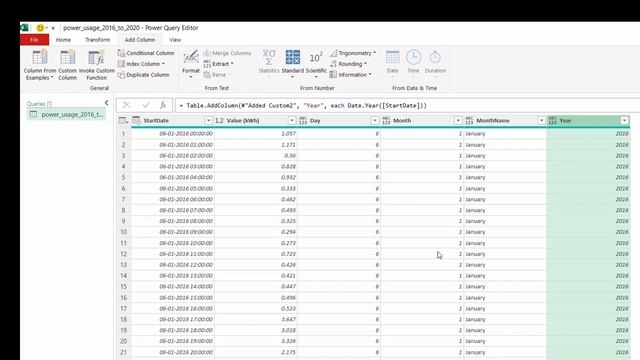
Task: Open Standard number operations
Action: pyautogui.click(x=293, y=64)
